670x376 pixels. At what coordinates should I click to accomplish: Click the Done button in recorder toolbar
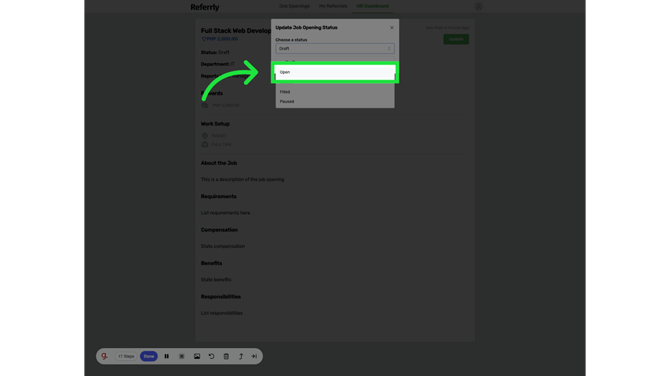(149, 356)
